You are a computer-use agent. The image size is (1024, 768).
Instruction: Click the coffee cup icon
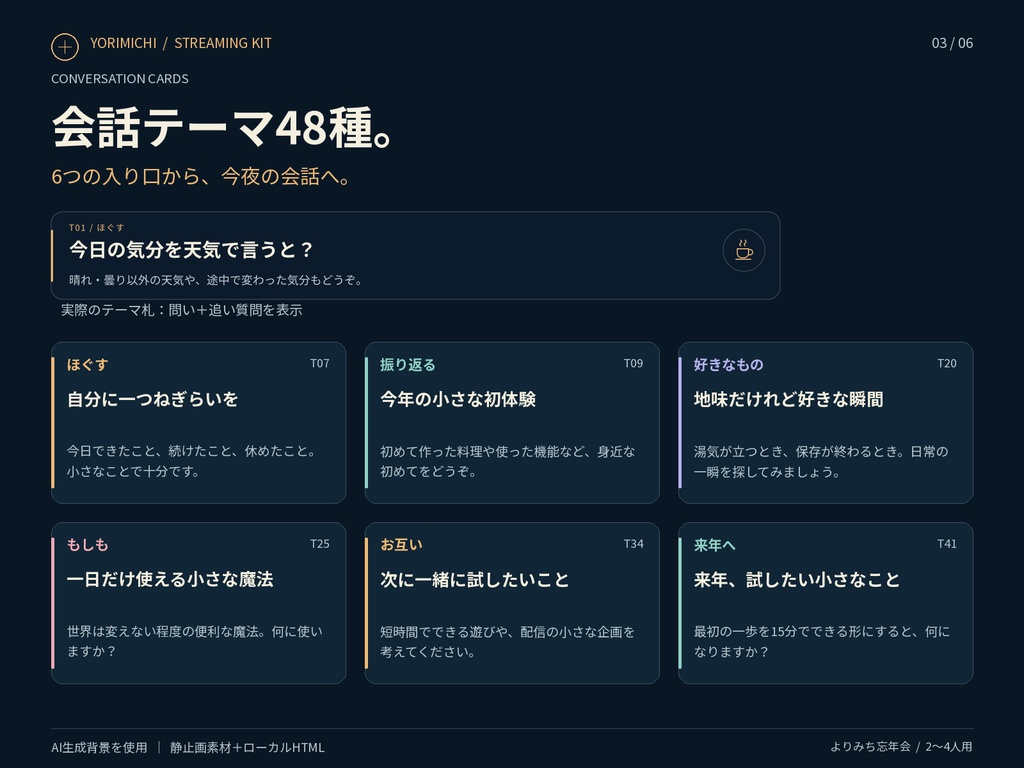pyautogui.click(x=743, y=250)
